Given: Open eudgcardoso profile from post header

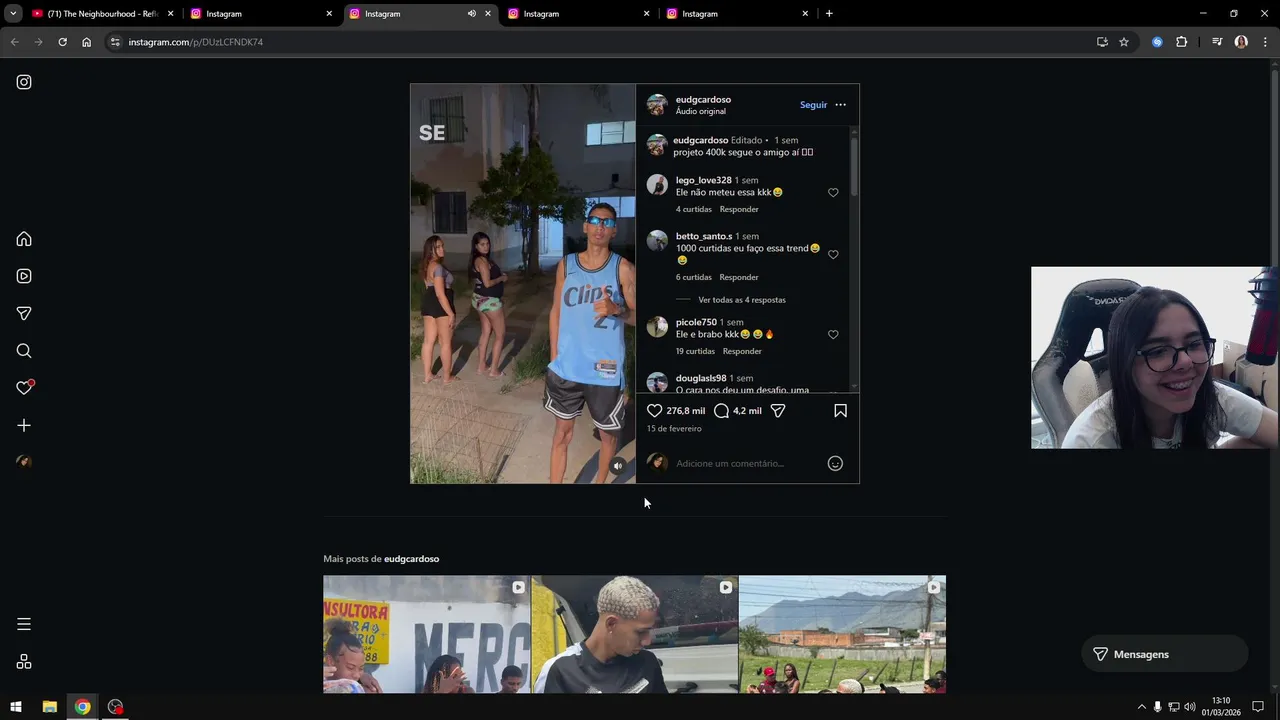Looking at the screenshot, I should coord(703,99).
